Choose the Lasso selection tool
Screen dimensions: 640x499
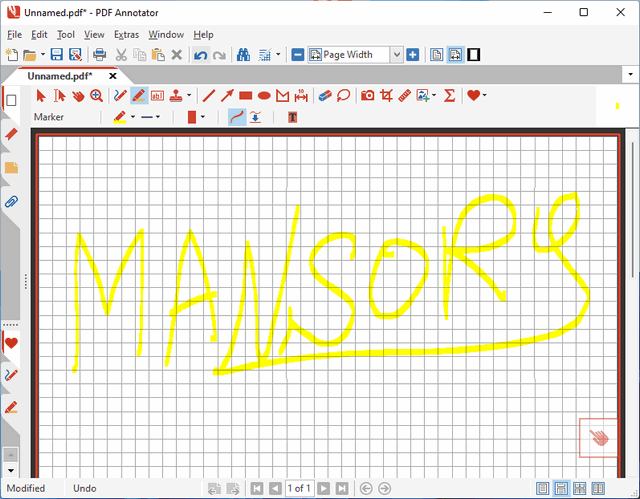tap(343, 96)
